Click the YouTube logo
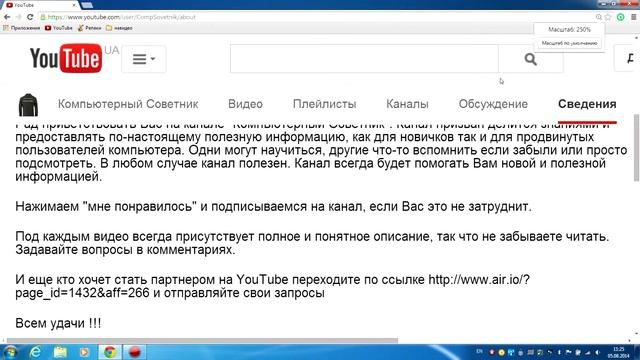The height and width of the screenshot is (360, 640). (x=66, y=58)
